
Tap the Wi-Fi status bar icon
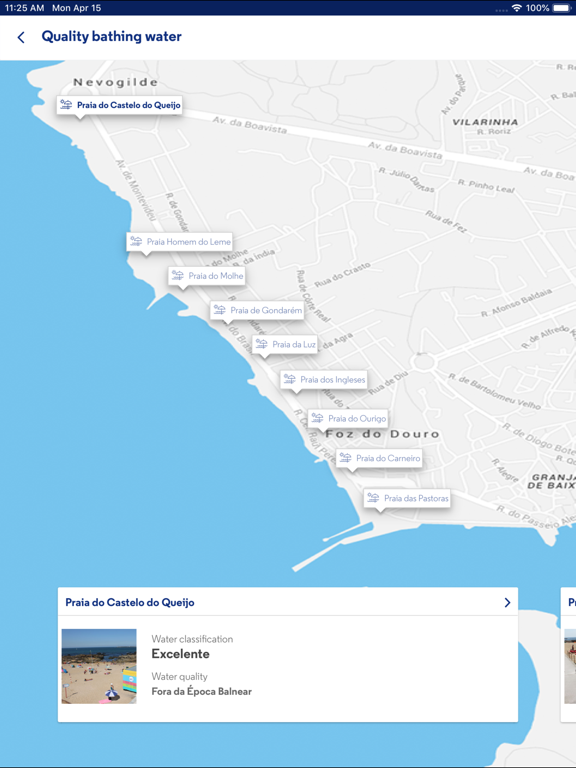pos(516,8)
